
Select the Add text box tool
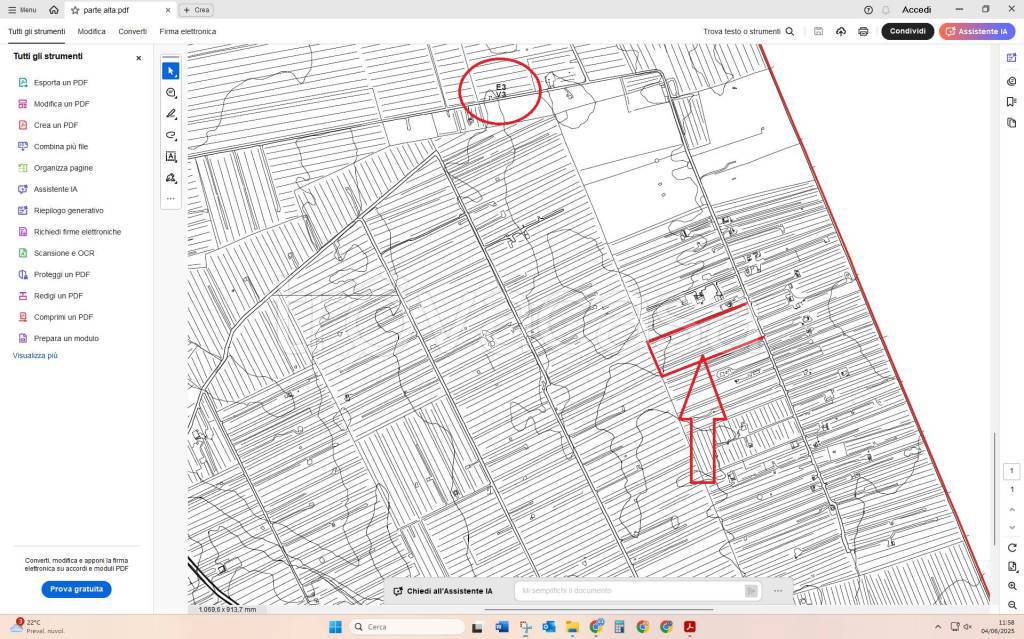coord(170,157)
